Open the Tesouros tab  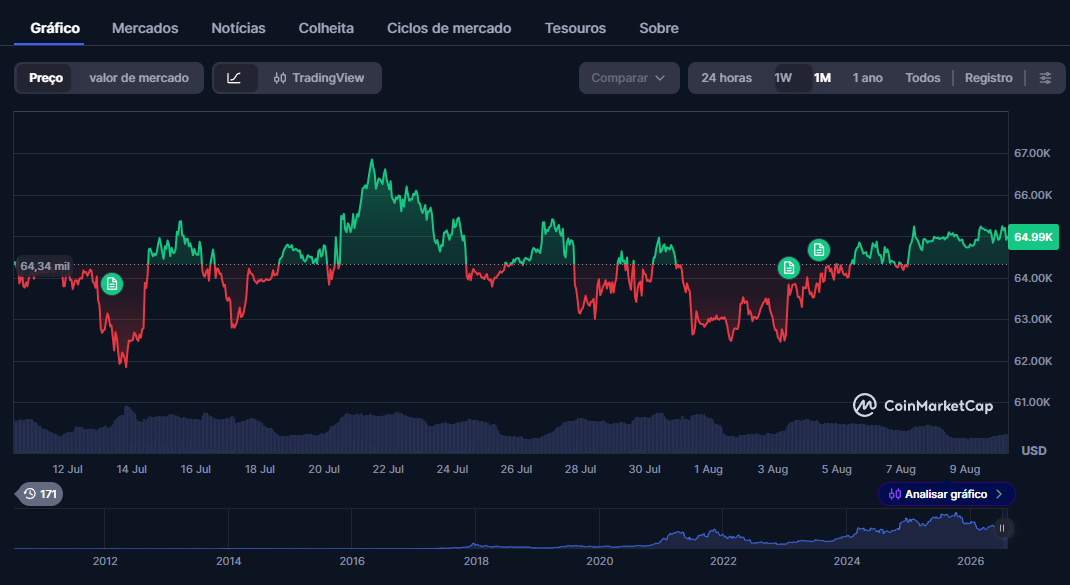coord(575,28)
